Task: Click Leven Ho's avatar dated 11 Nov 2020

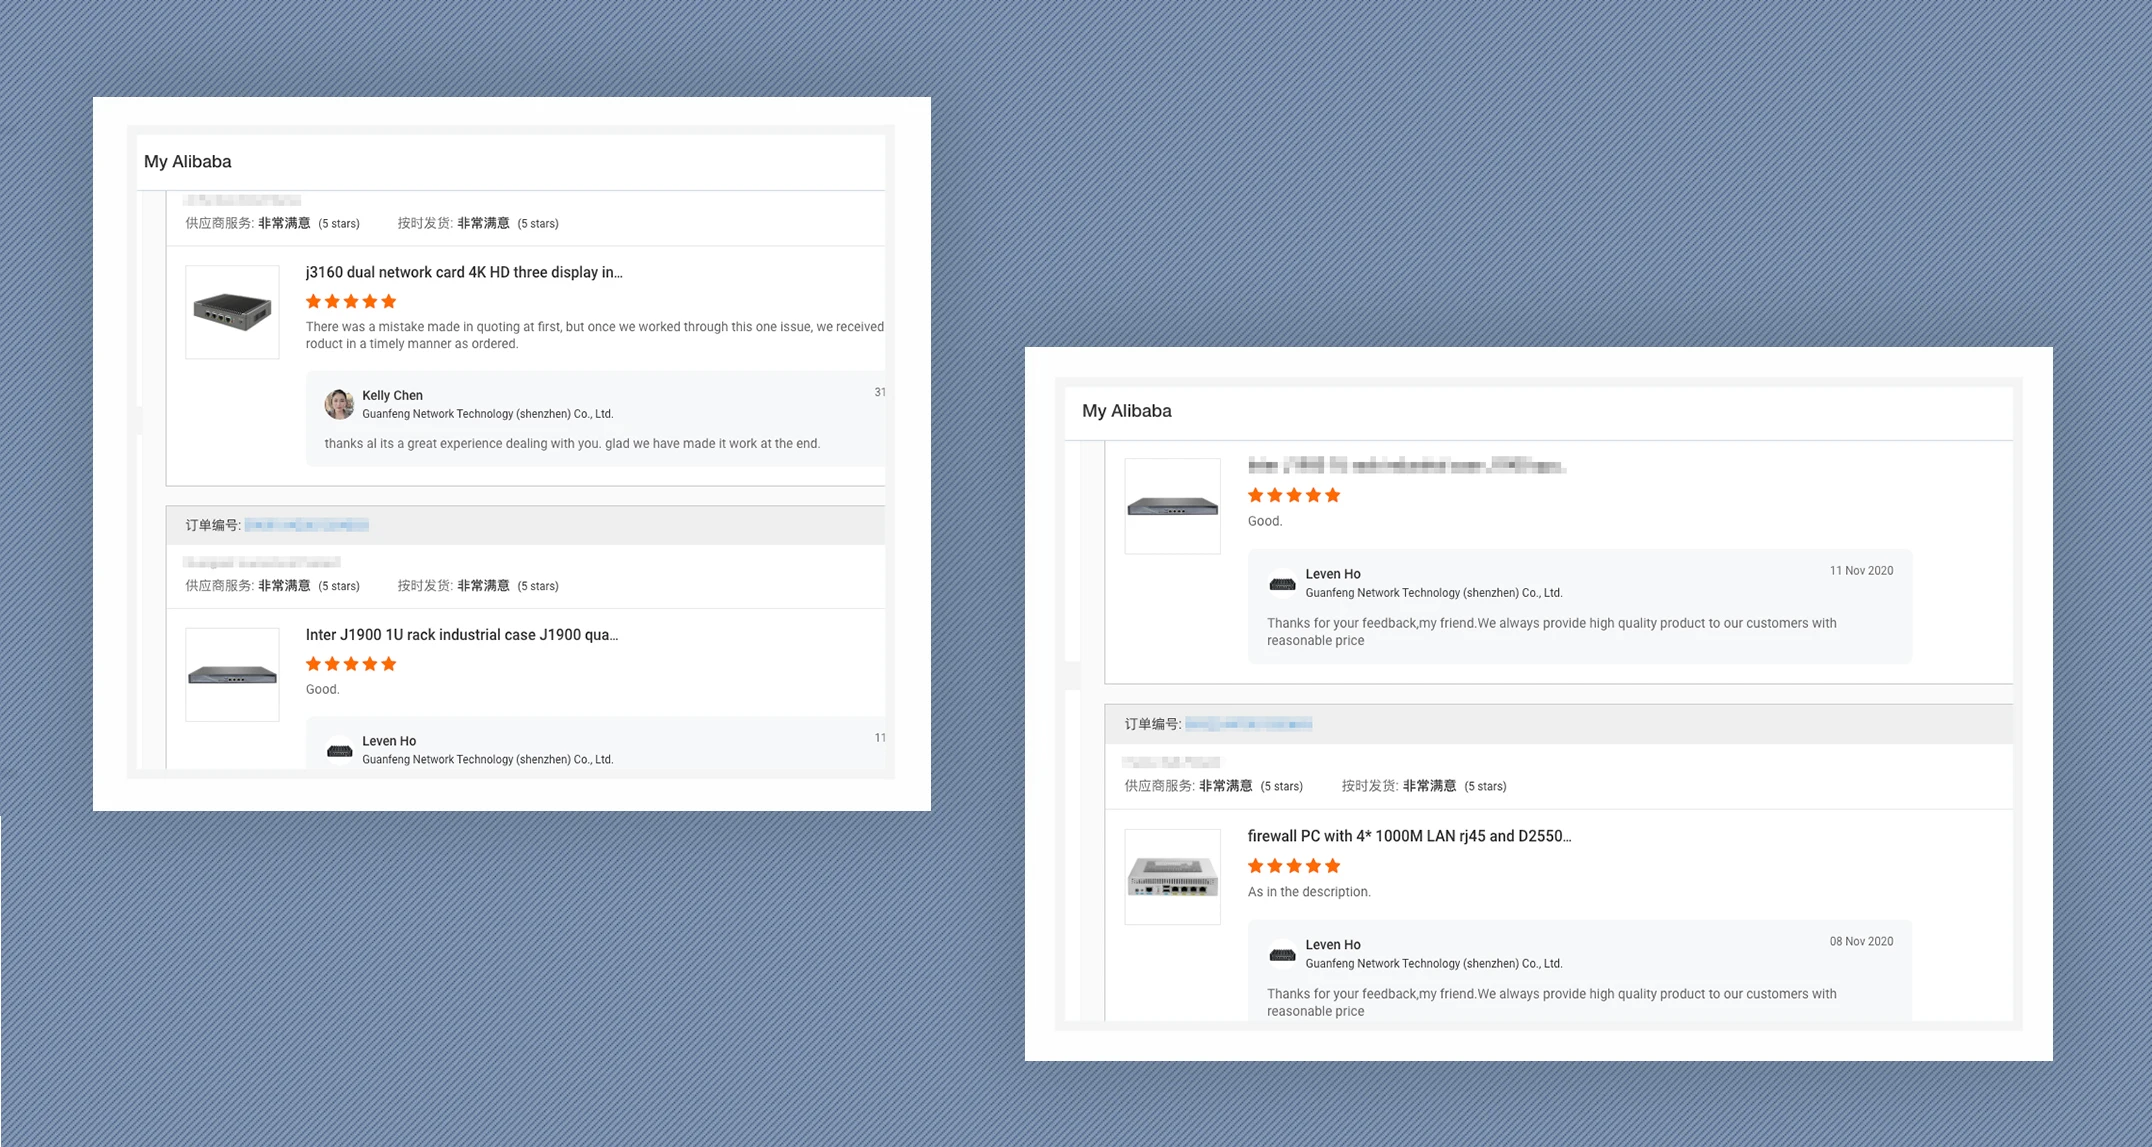Action: [x=1282, y=583]
